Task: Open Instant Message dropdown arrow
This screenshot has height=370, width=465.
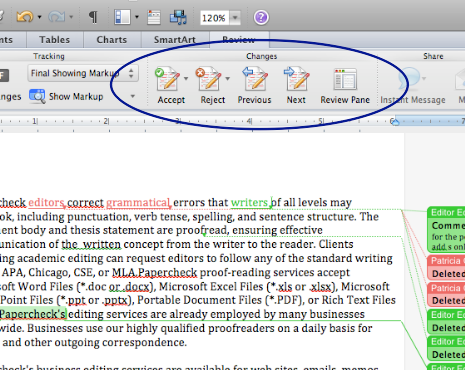Action: tap(424, 79)
